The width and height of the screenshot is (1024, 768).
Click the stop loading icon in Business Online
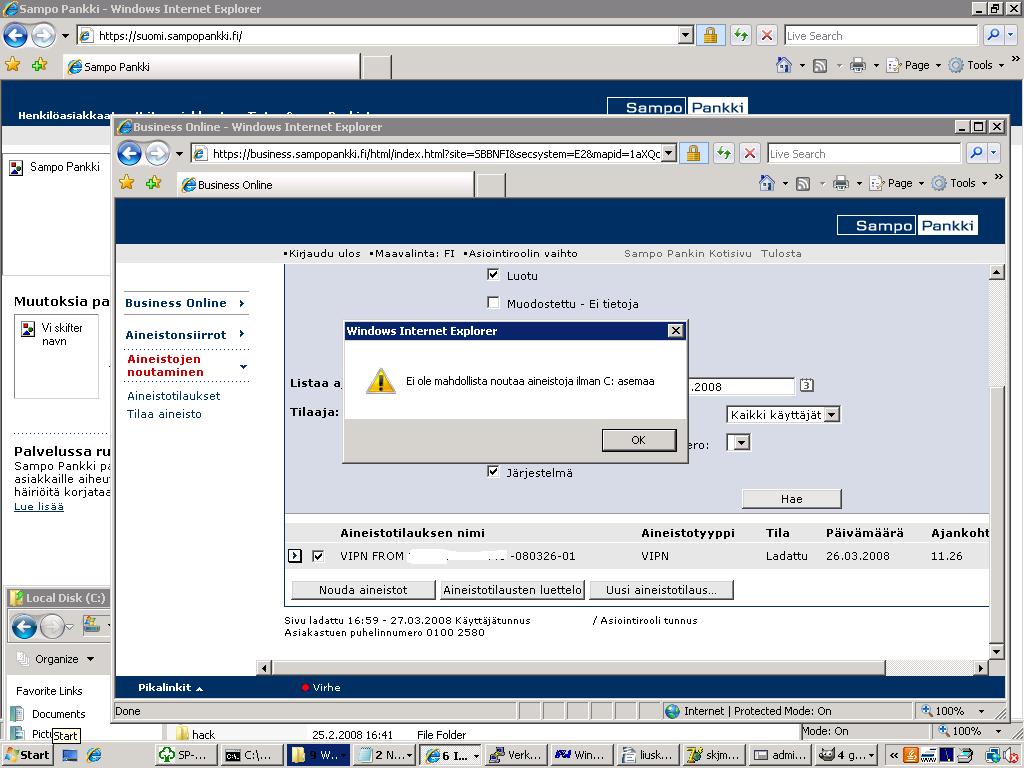point(749,154)
